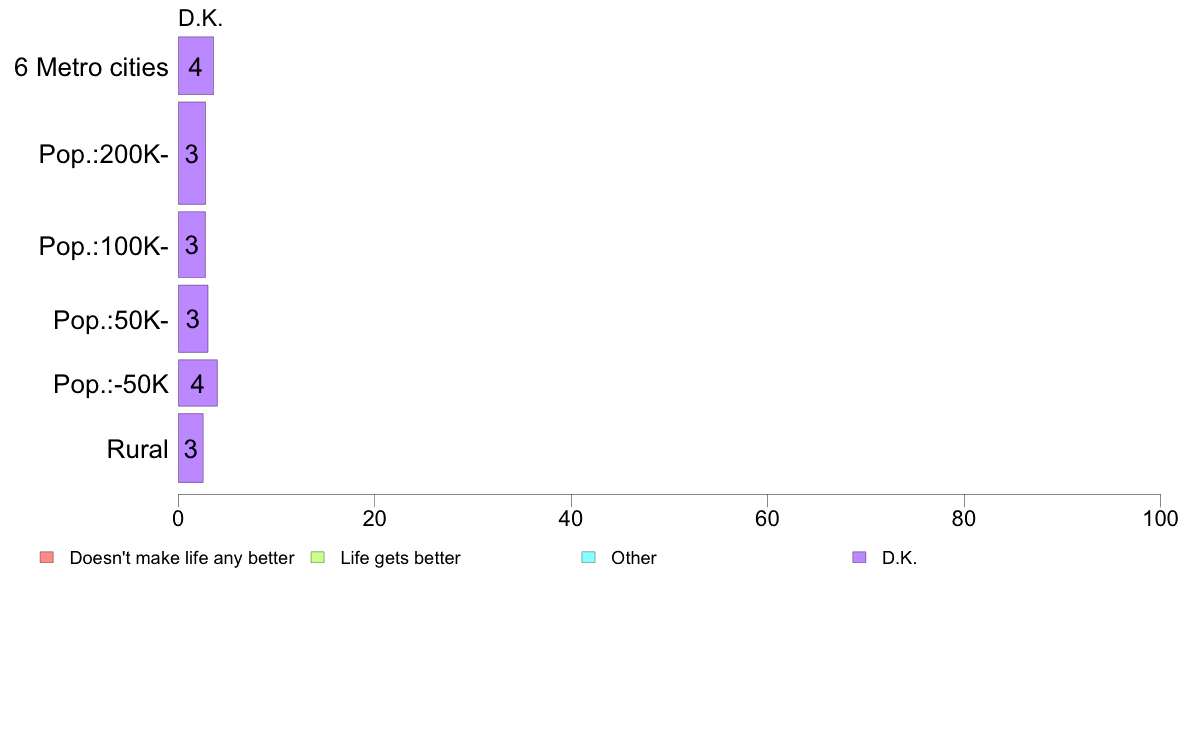Click the '60' tick on x-axis
This screenshot has height=736, width=1188.
(x=767, y=518)
